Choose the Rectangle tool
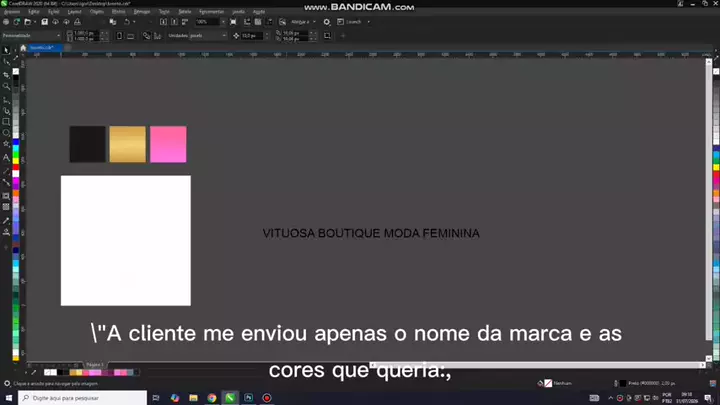 [x=6, y=122]
